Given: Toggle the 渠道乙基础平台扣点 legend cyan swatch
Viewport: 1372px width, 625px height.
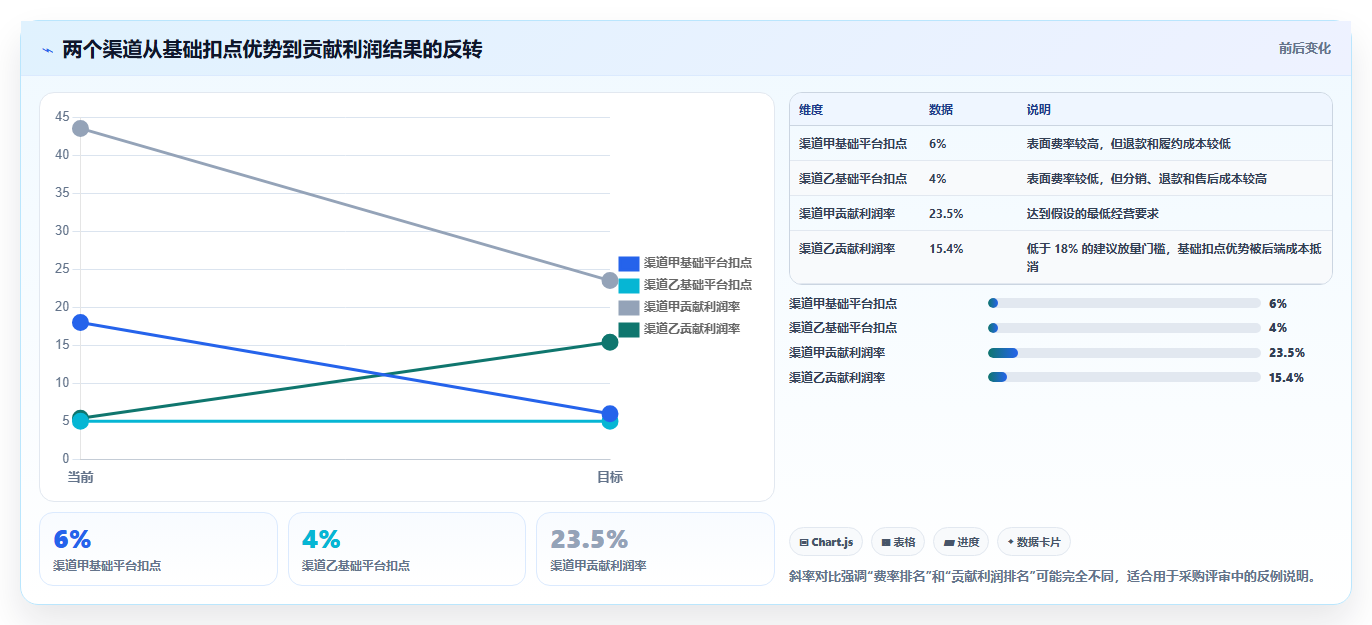Looking at the screenshot, I should [629, 285].
